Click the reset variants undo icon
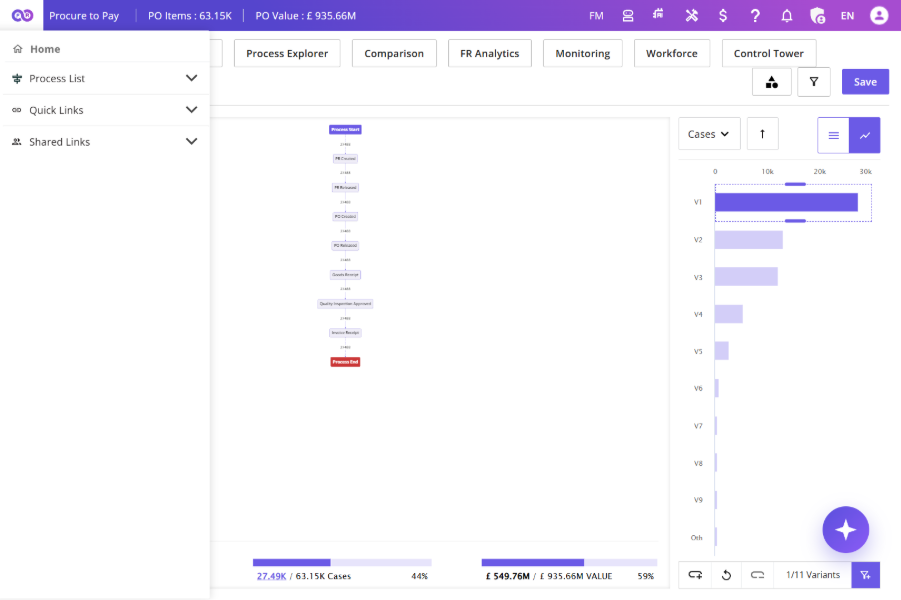This screenshot has height=600, width=901. [x=726, y=575]
